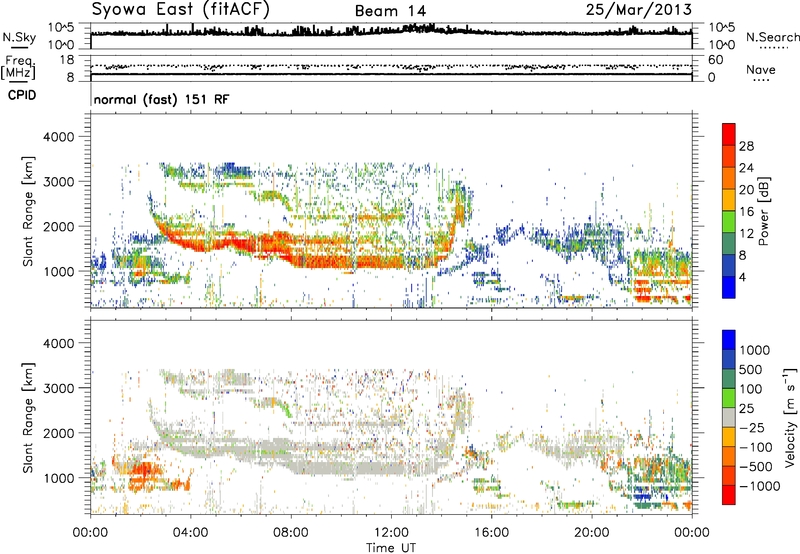This screenshot has height=554, width=800.
Task: Click the 'Nave' legend label
Action: point(761,69)
